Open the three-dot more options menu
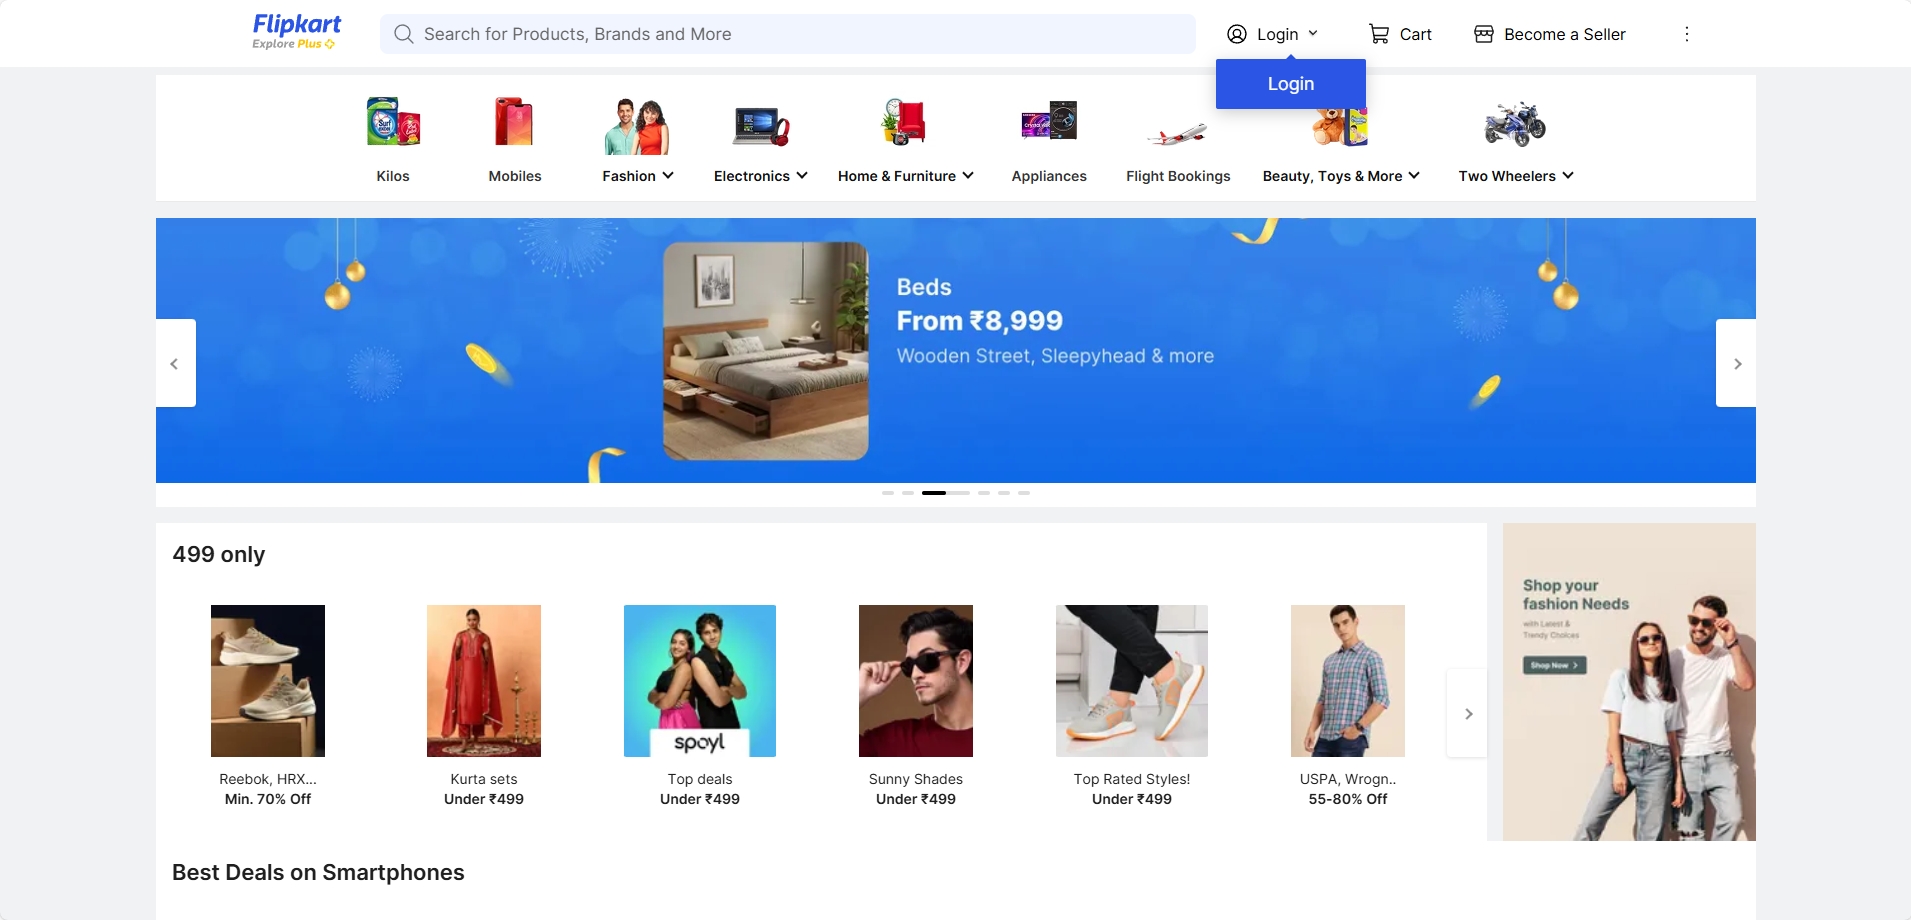Screen dimensions: 1911x920 coord(1687,34)
